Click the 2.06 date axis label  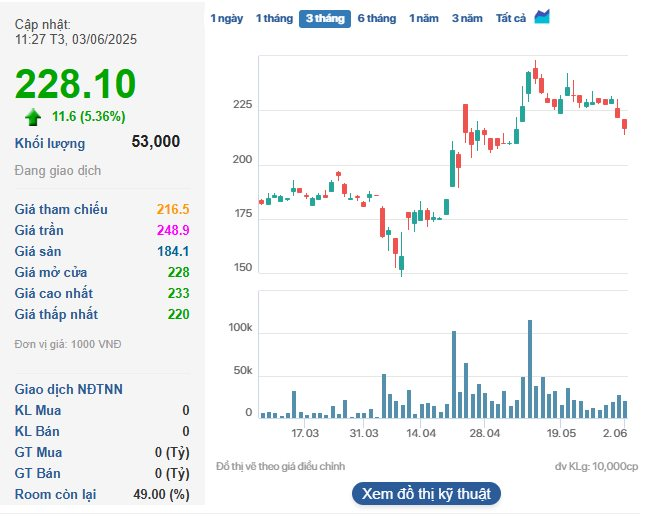tap(614, 433)
